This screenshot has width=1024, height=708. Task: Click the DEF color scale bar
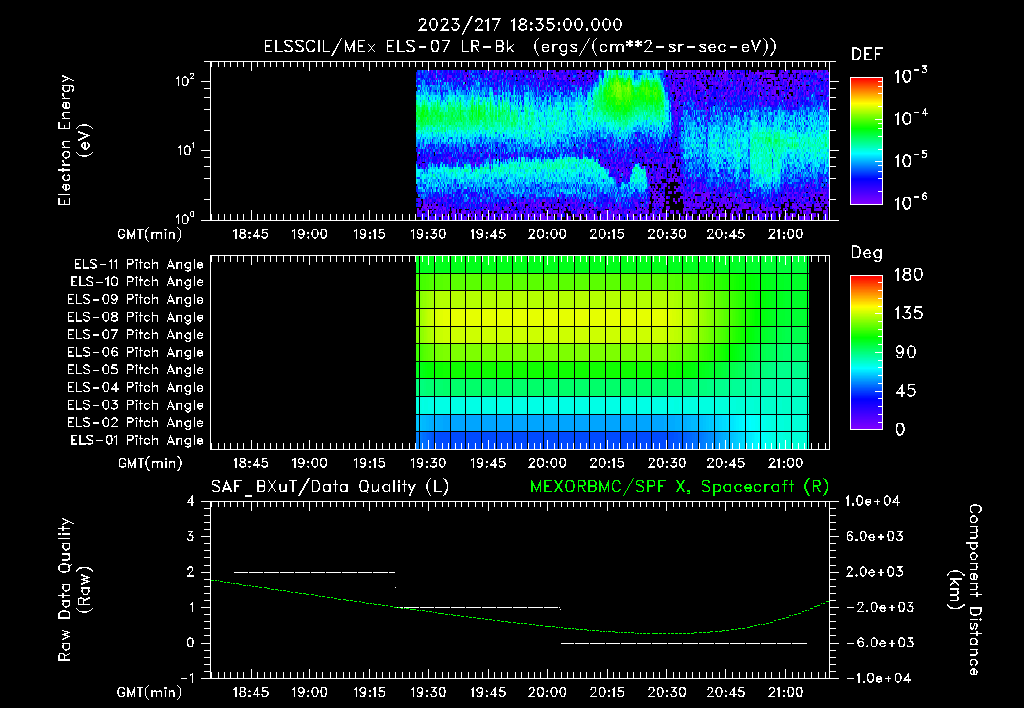pos(867,141)
